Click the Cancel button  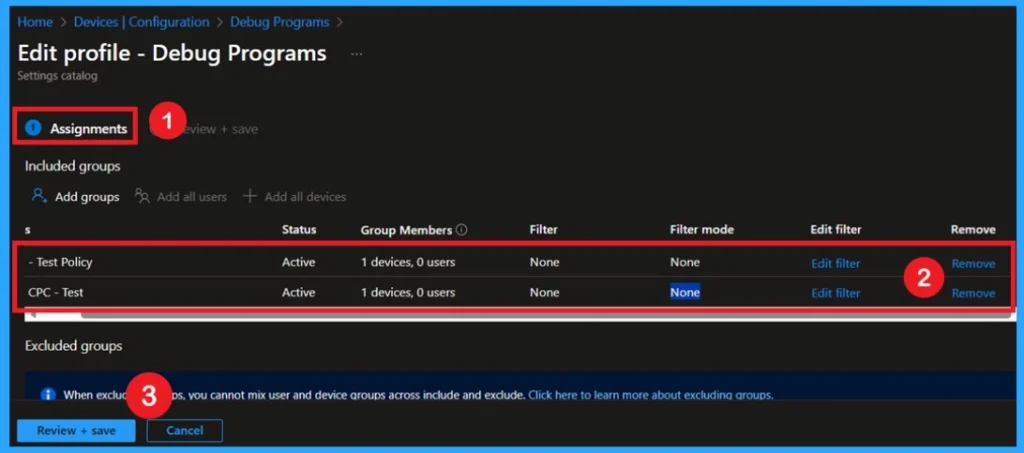[185, 431]
